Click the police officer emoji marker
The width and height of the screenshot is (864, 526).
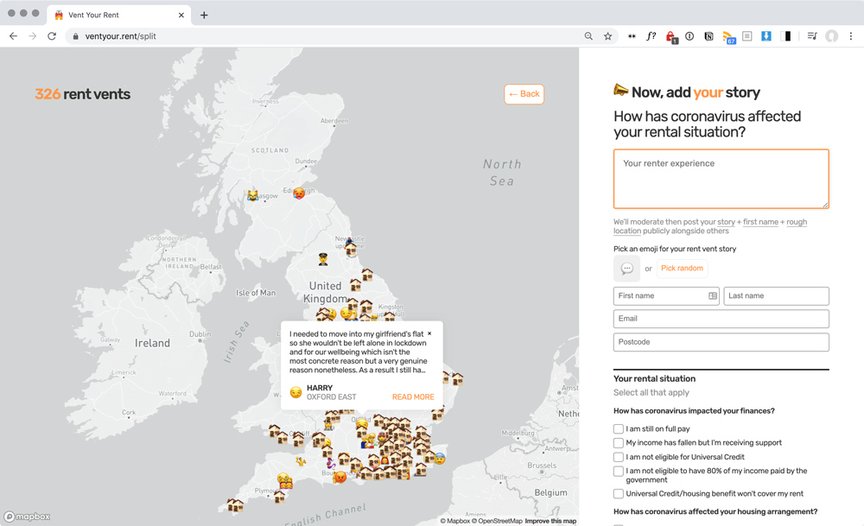click(323, 259)
